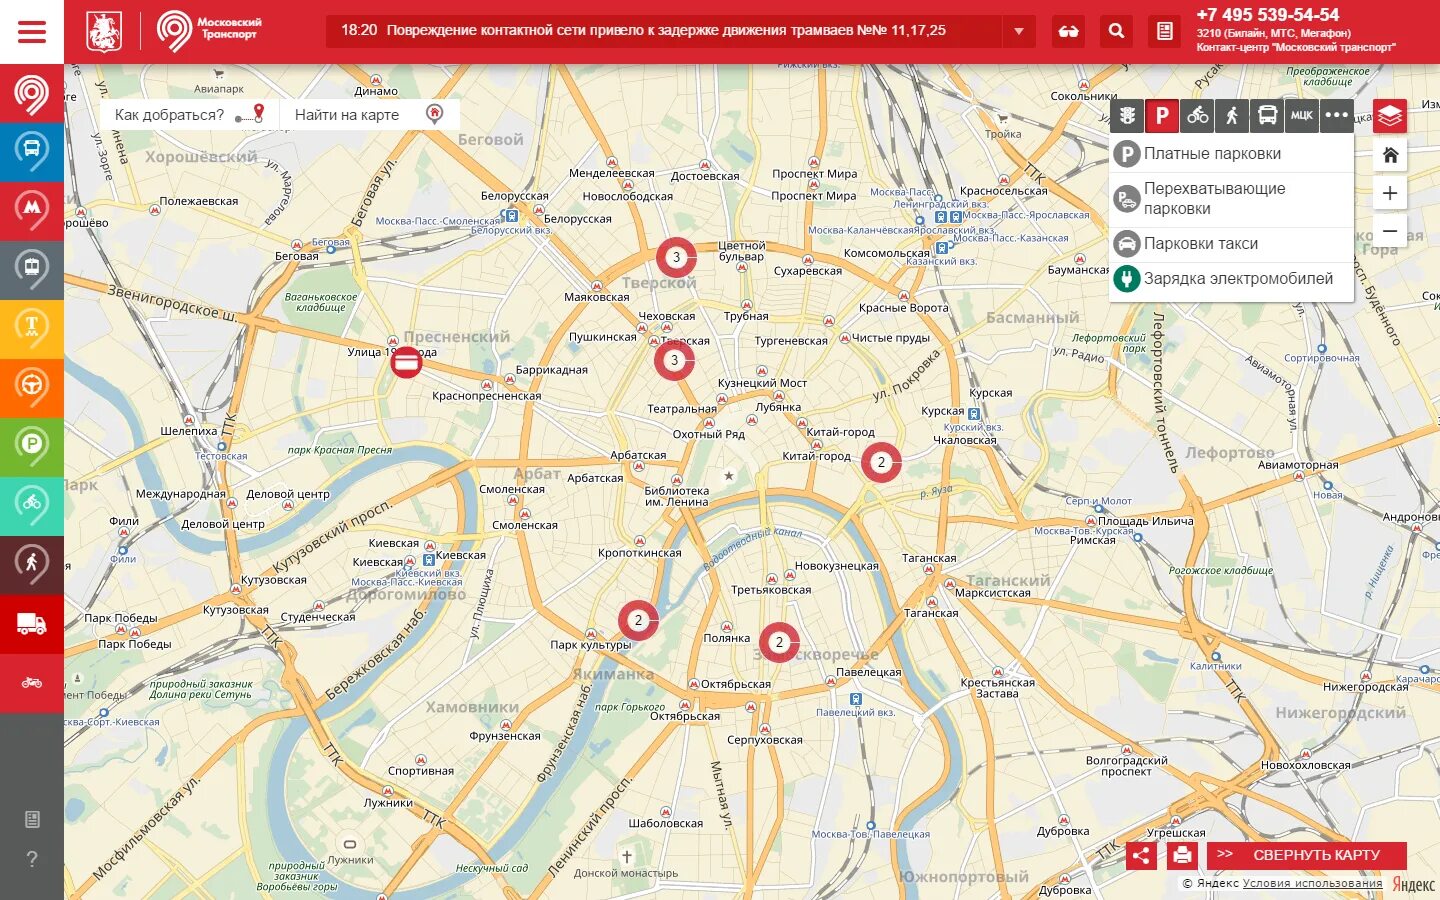This screenshot has height=900, width=1440.
Task: Open the site search magnifier
Action: [1117, 31]
